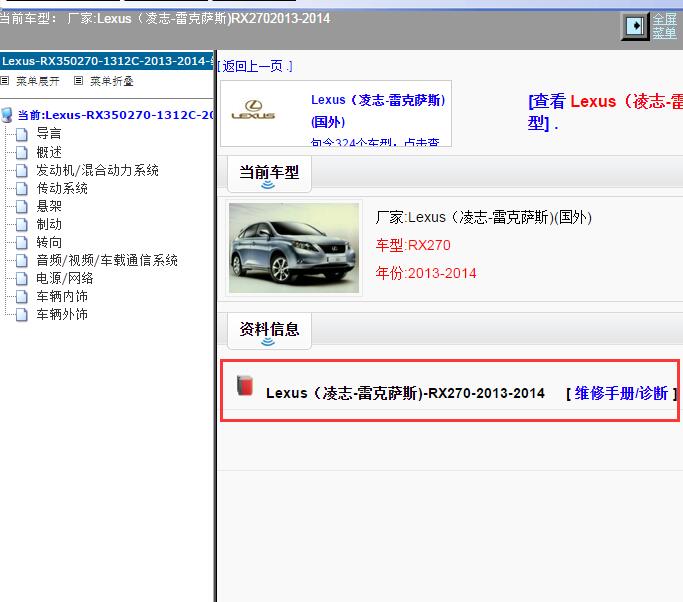This screenshot has height=602, width=683.
Task: Click page icon beside 发动机/混合动力系统
Action: 22,171
